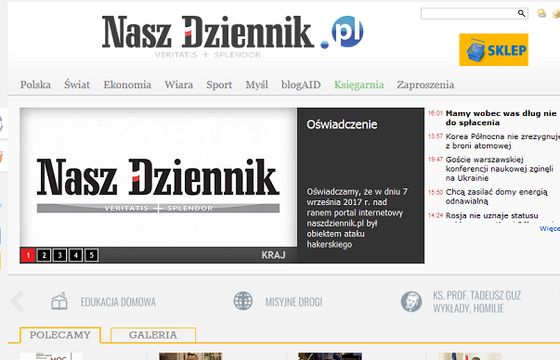Open 'Korea Północna nie zrezygnuje' news item

502,141
